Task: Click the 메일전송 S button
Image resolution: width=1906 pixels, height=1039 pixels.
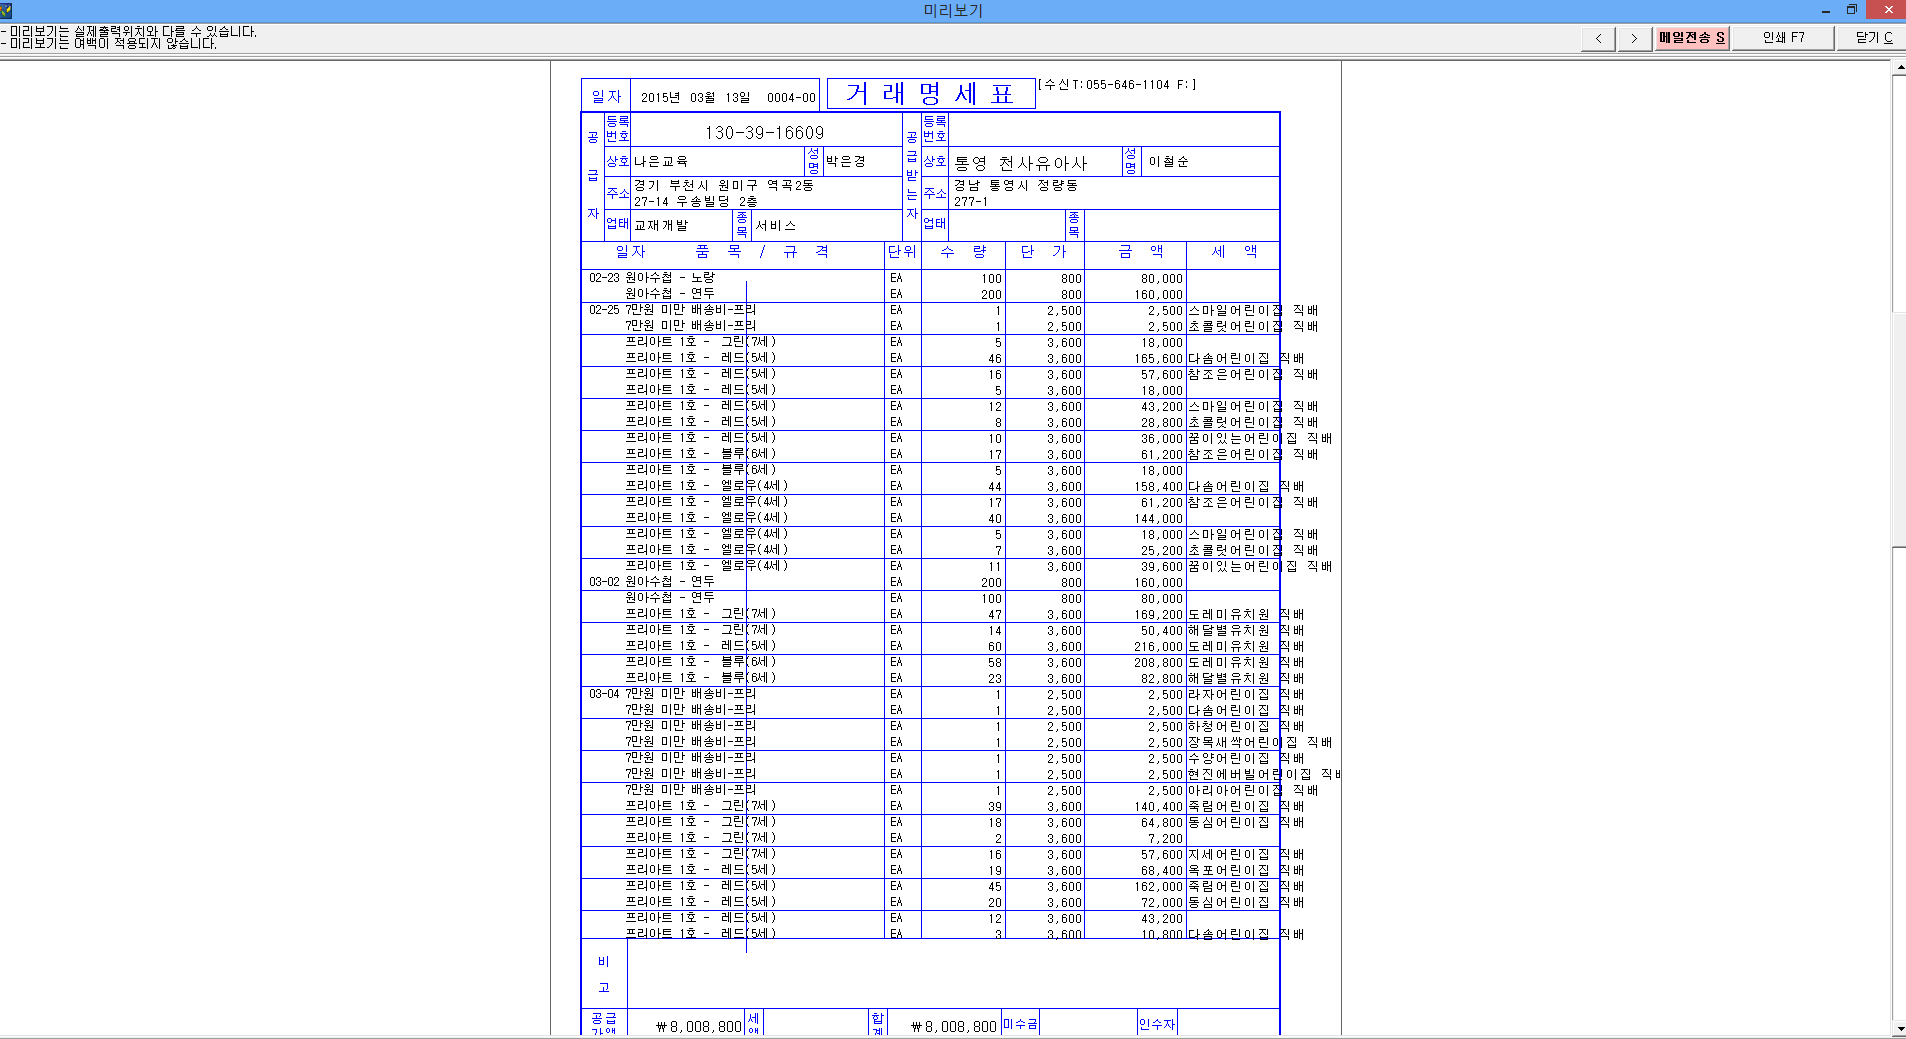Action: click(1692, 38)
